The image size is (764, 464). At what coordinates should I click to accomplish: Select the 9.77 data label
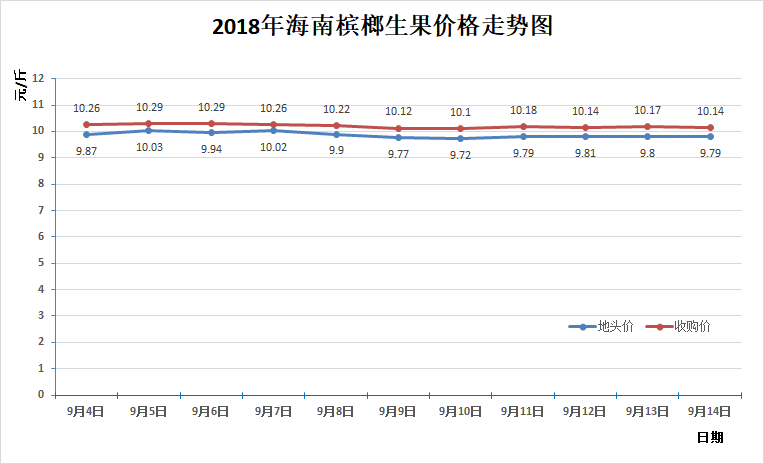point(399,154)
